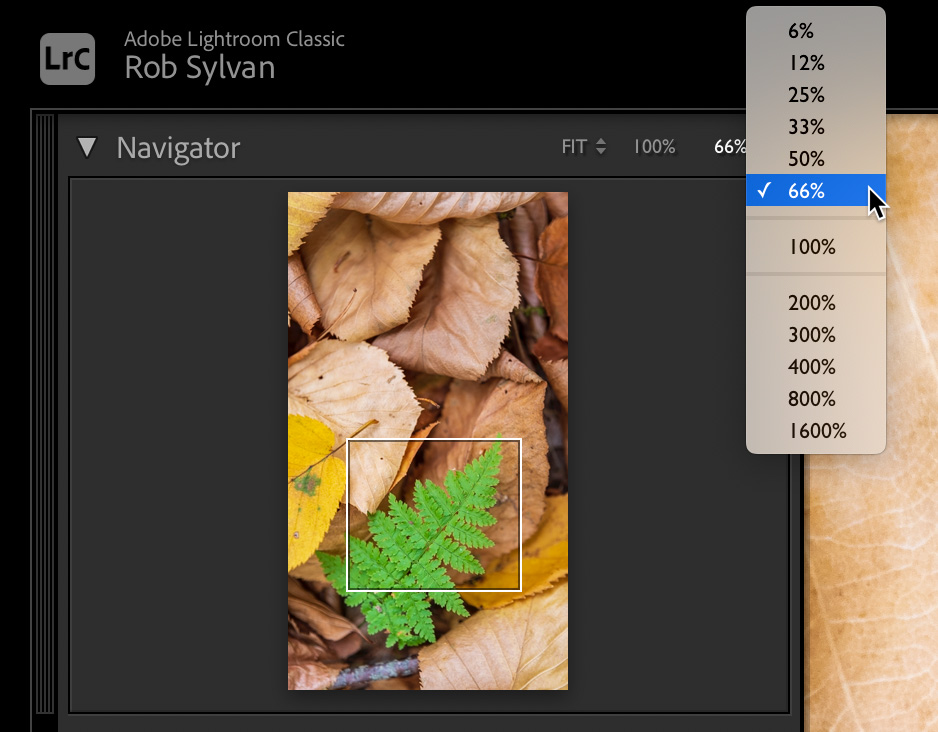This screenshot has height=732, width=938.
Task: Set Navigator zoom to 100% preset
Action: click(654, 147)
